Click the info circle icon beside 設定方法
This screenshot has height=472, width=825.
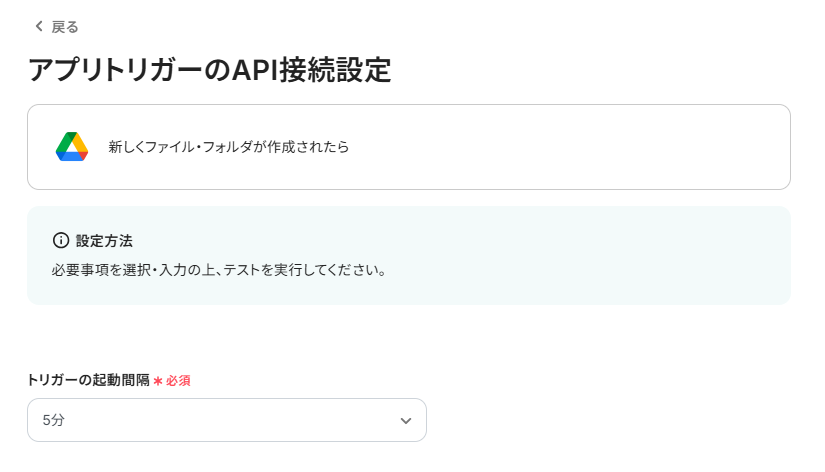click(x=61, y=241)
